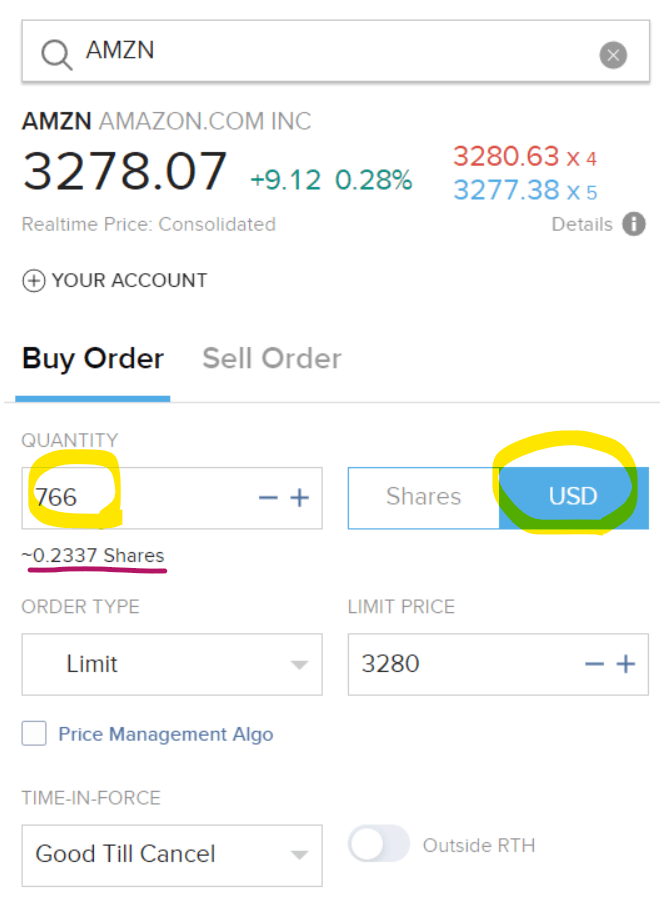Select the Buy Order tab

tap(93, 358)
